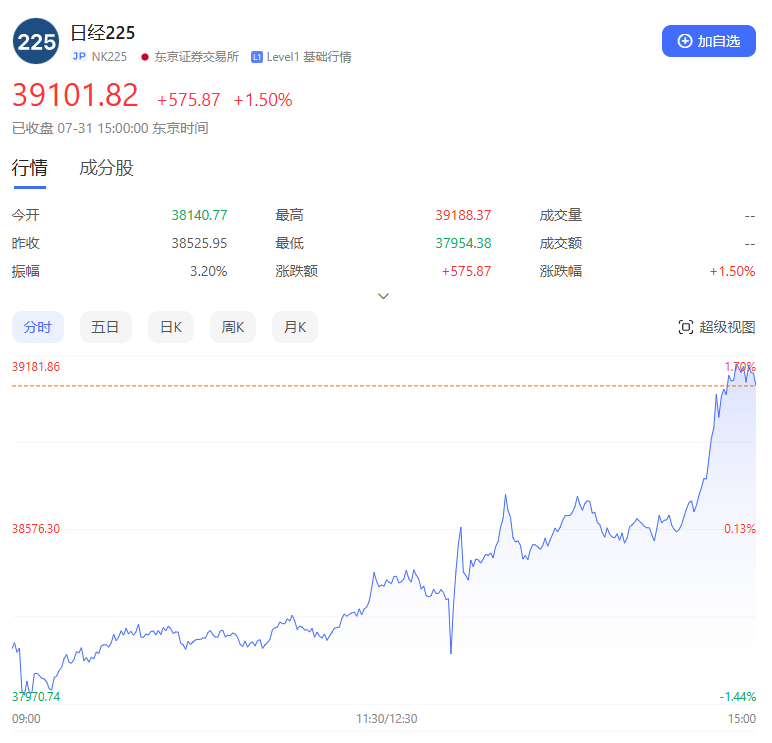
Task: Click the 最高 value 39188.37
Action: coord(463,215)
